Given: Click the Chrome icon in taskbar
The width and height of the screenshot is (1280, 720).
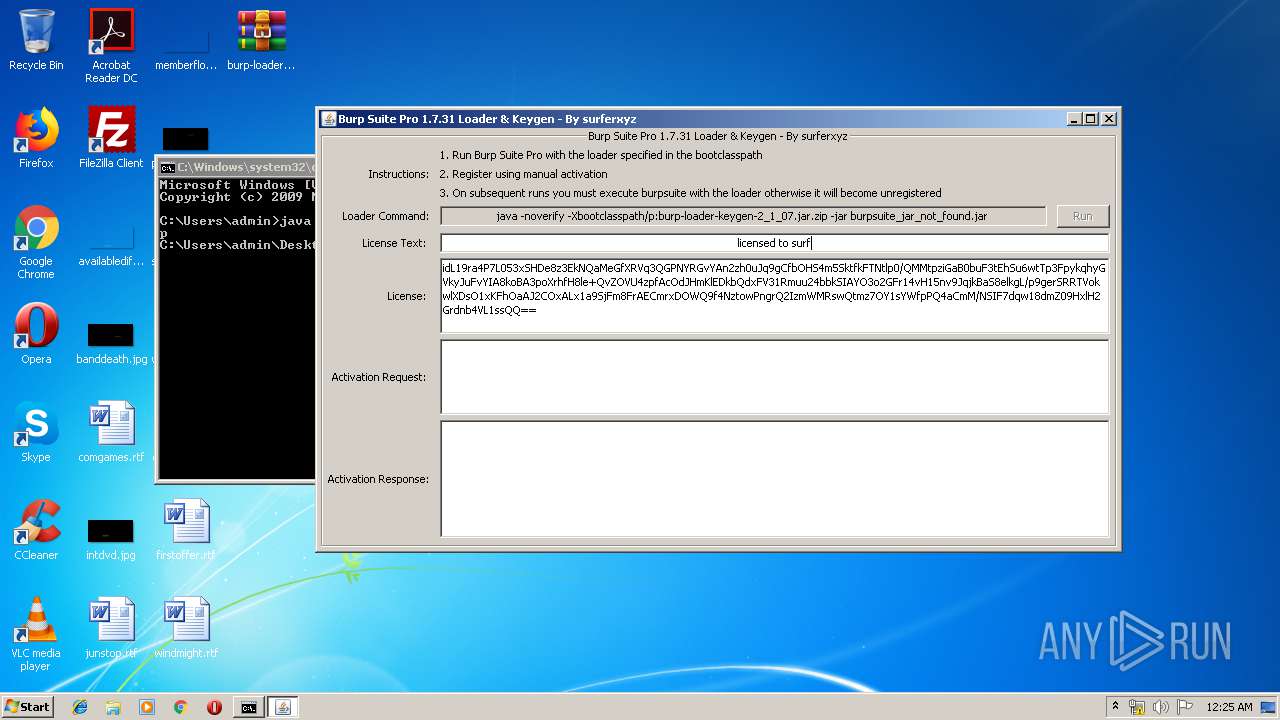Looking at the screenshot, I should (x=180, y=707).
